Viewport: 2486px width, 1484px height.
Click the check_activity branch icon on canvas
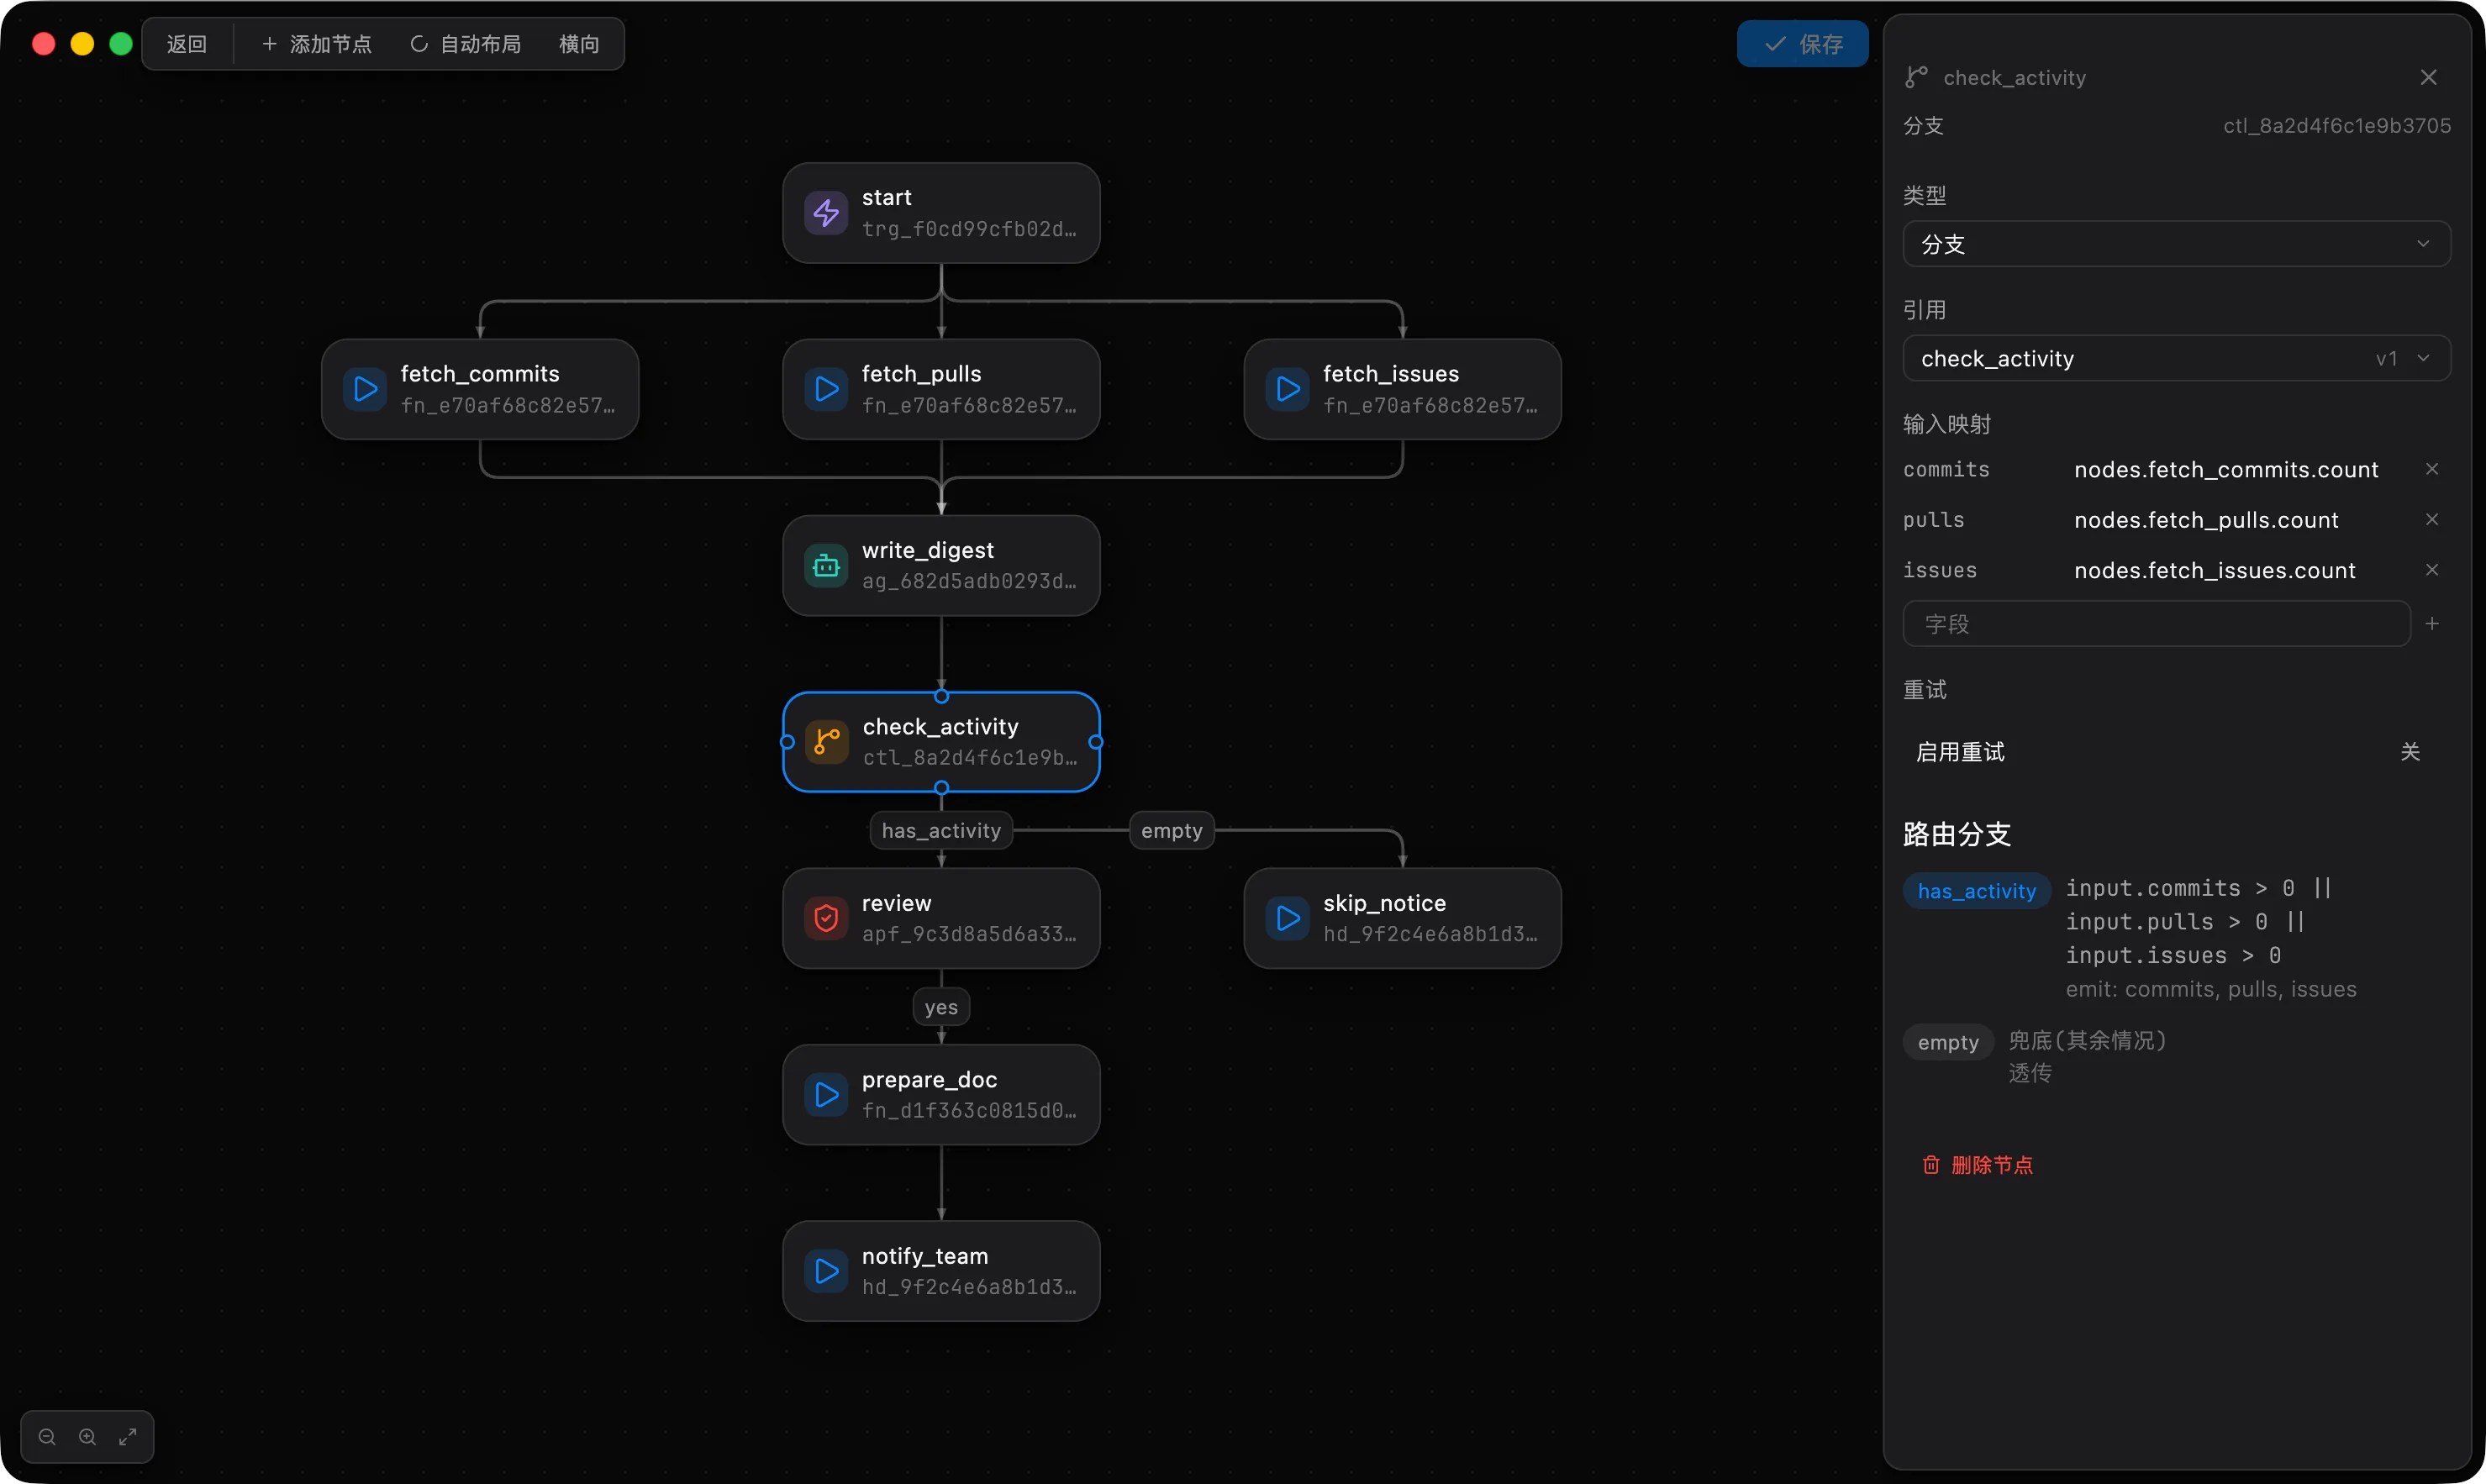(x=826, y=742)
